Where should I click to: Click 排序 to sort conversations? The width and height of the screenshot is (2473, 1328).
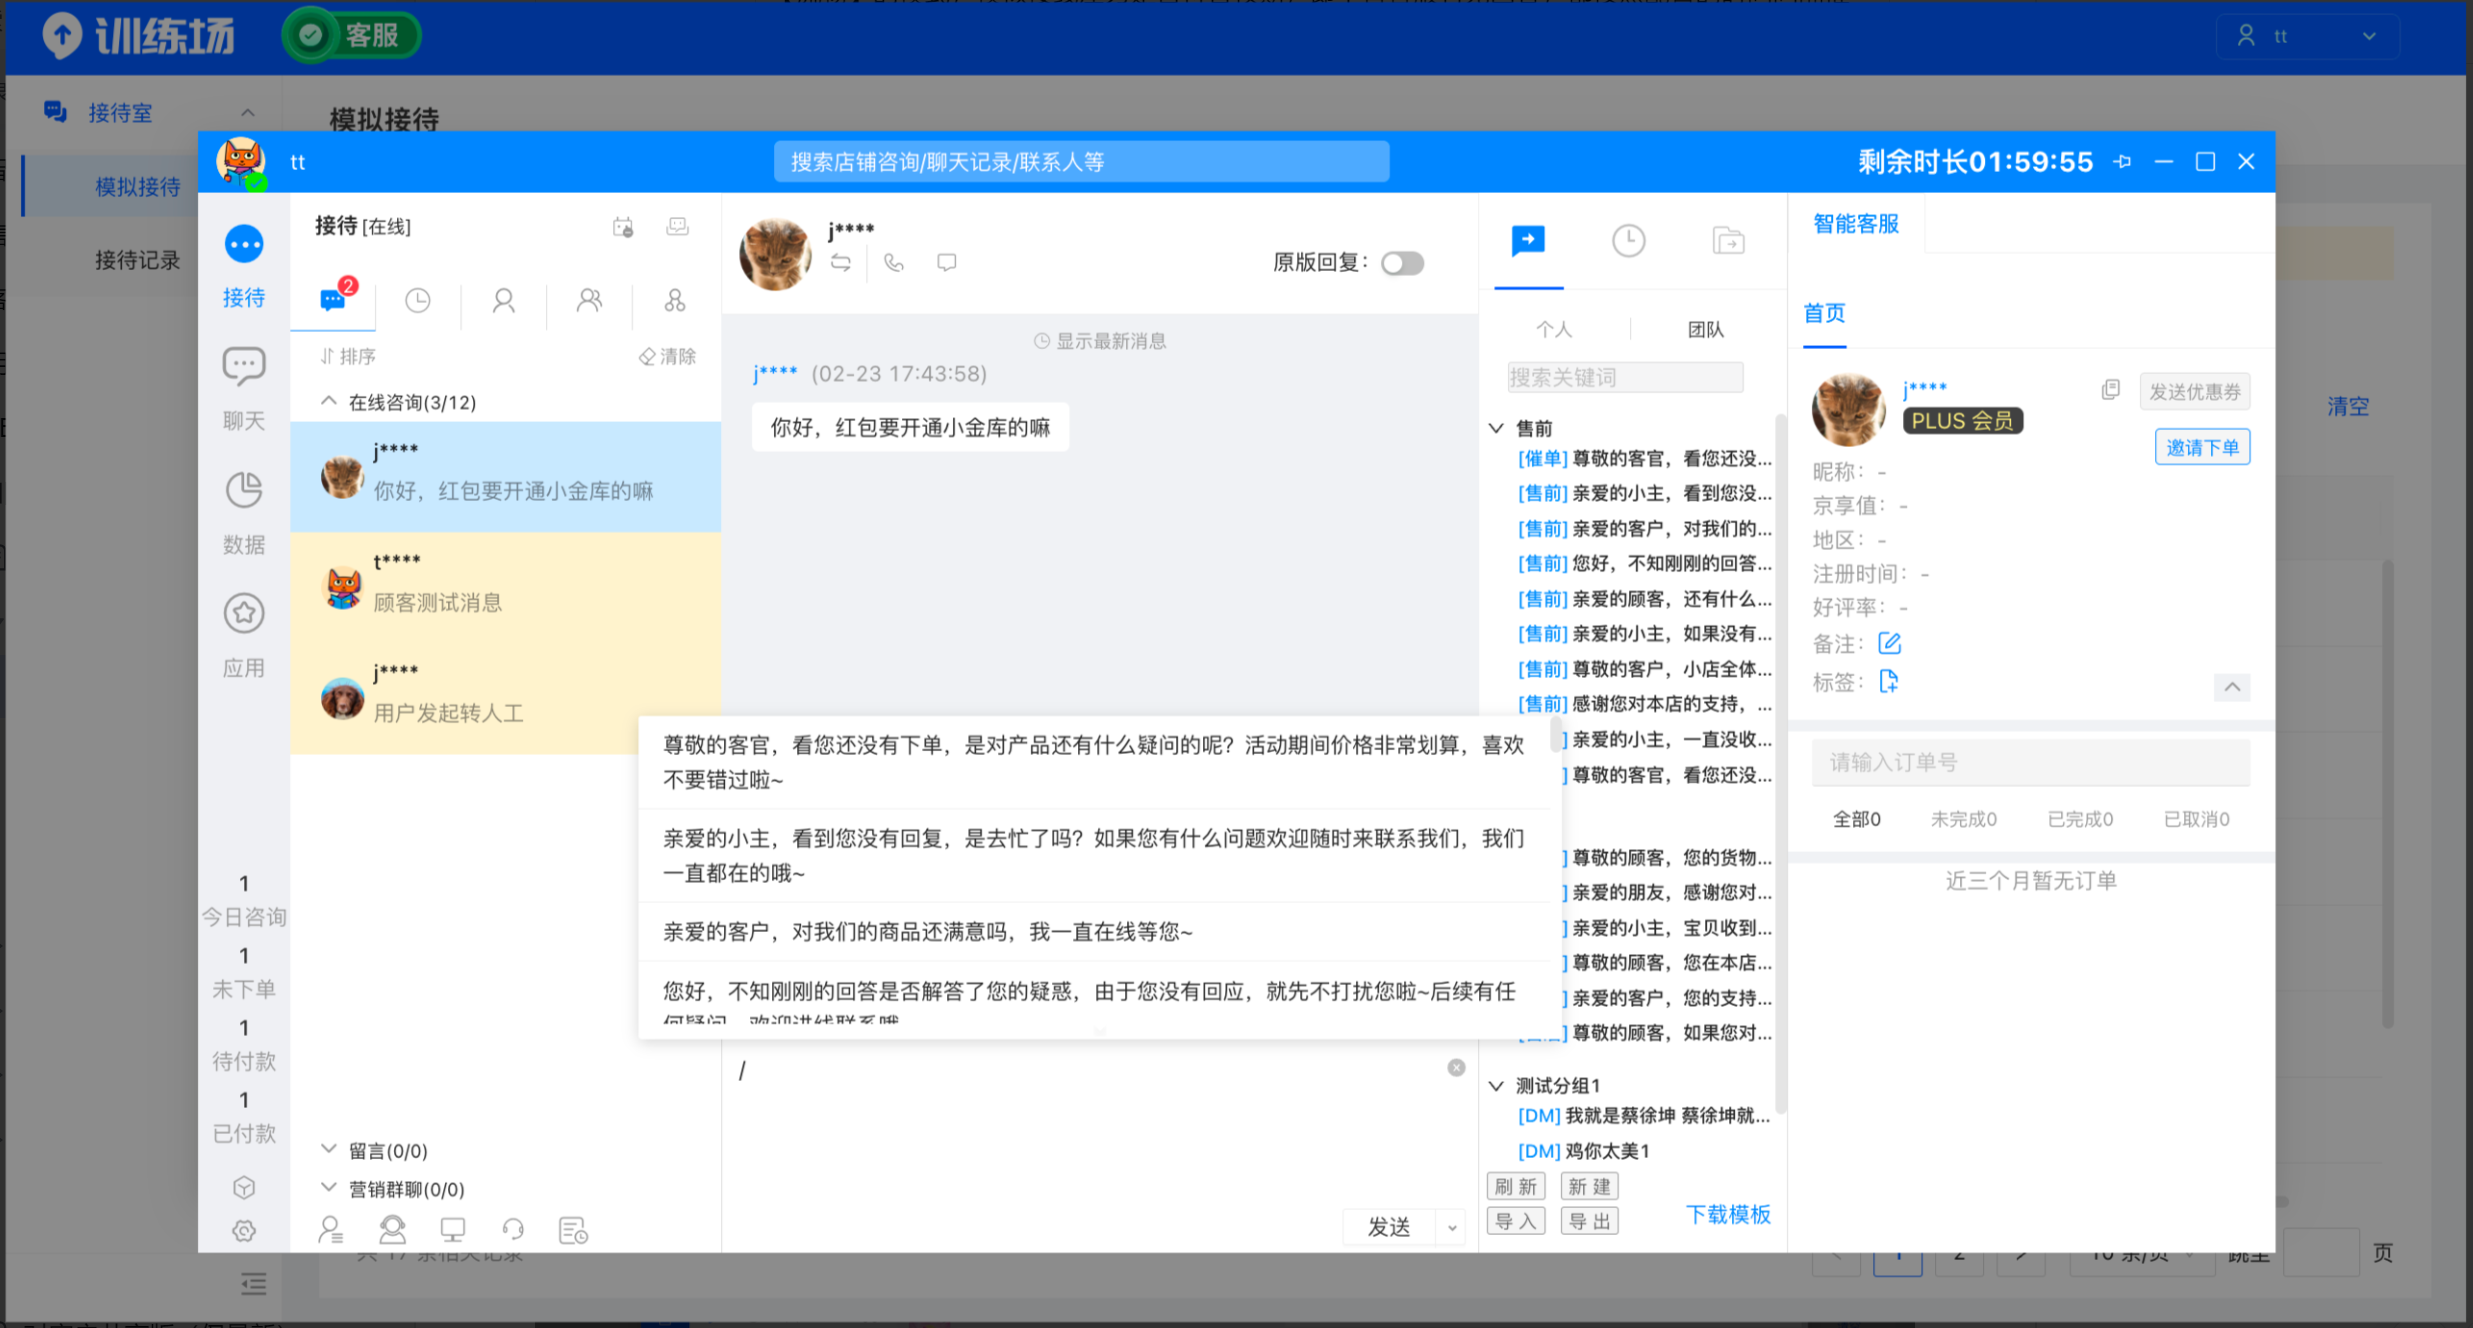[x=347, y=356]
